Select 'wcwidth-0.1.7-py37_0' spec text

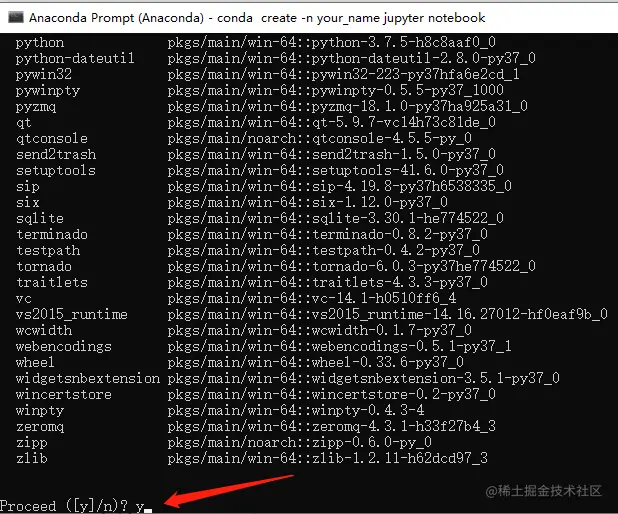point(392,330)
